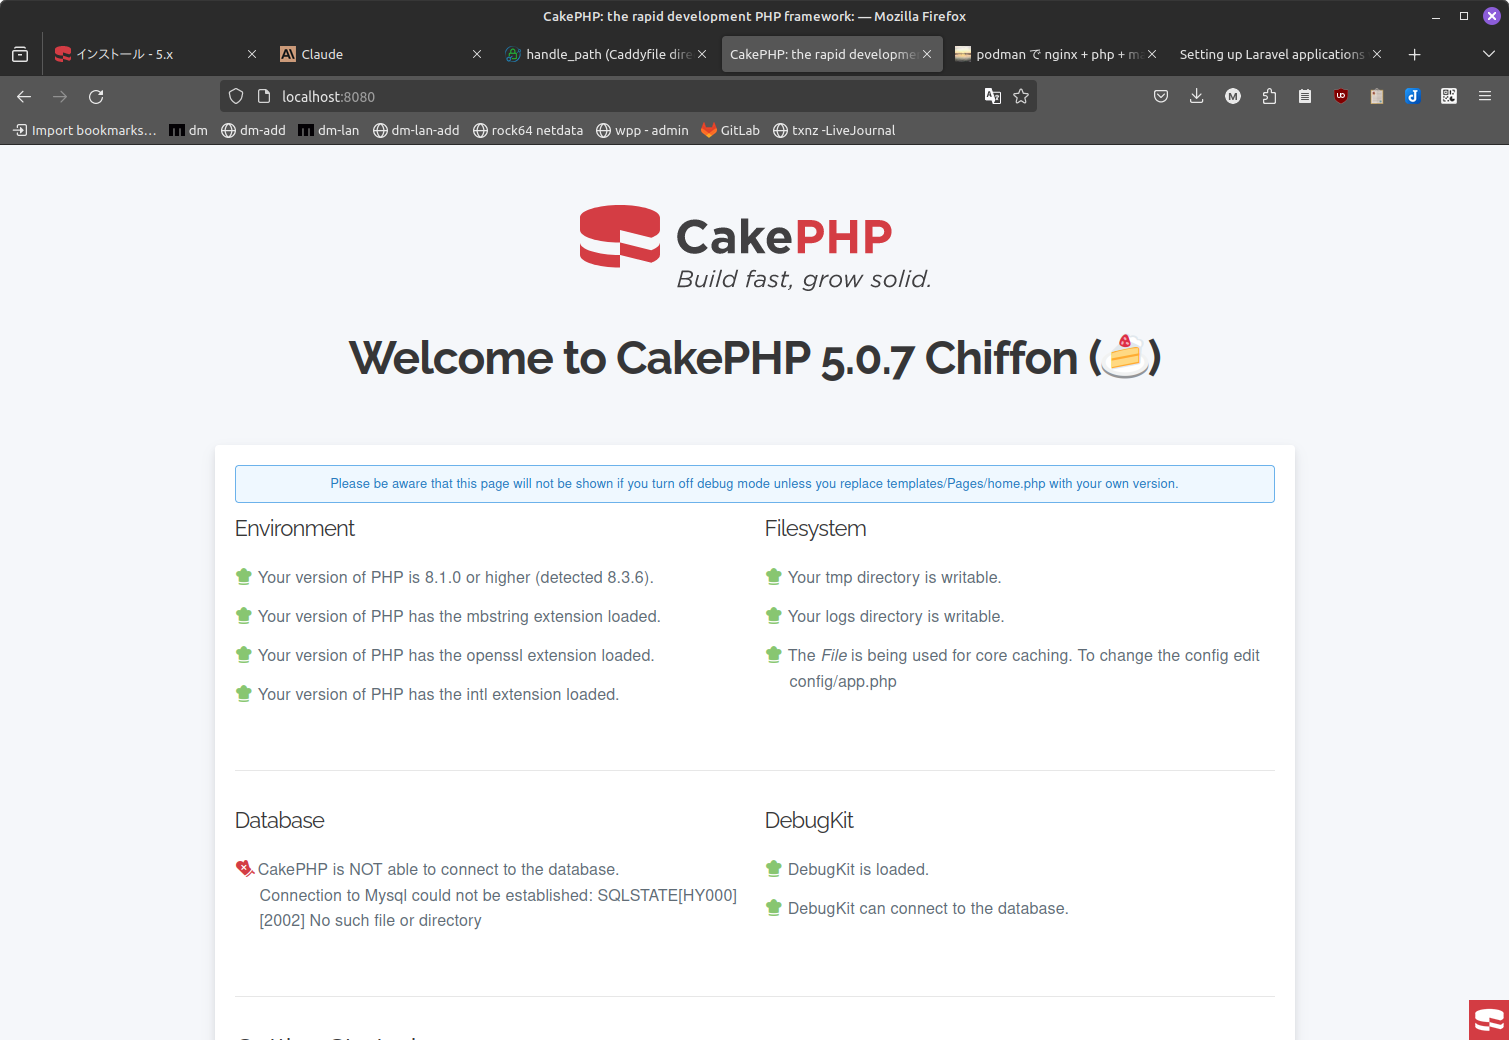This screenshot has height=1040, width=1509.
Task: Open the QR code extension icon
Action: (1449, 96)
